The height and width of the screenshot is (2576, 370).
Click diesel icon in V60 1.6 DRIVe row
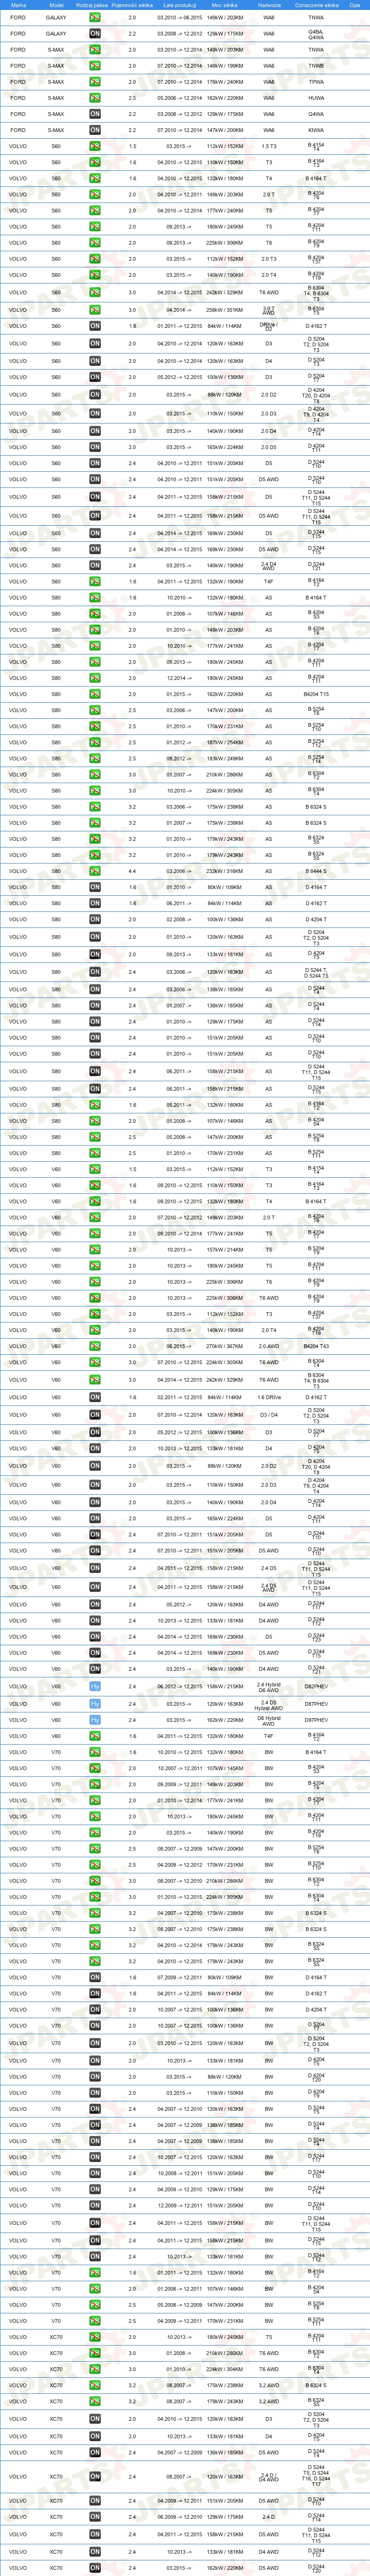95,1398
